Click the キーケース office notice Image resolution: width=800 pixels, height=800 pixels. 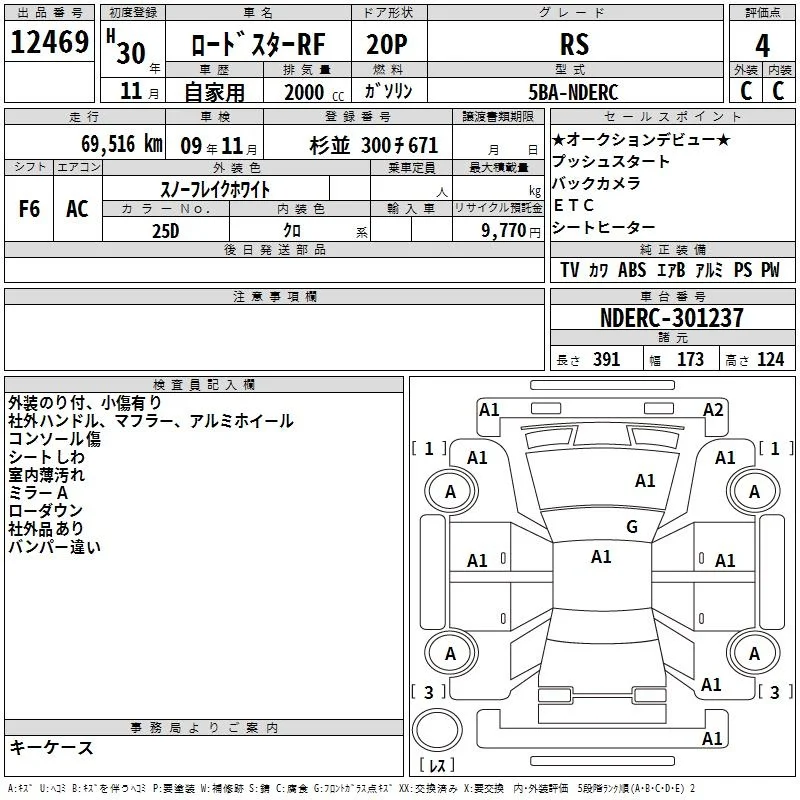pos(52,748)
